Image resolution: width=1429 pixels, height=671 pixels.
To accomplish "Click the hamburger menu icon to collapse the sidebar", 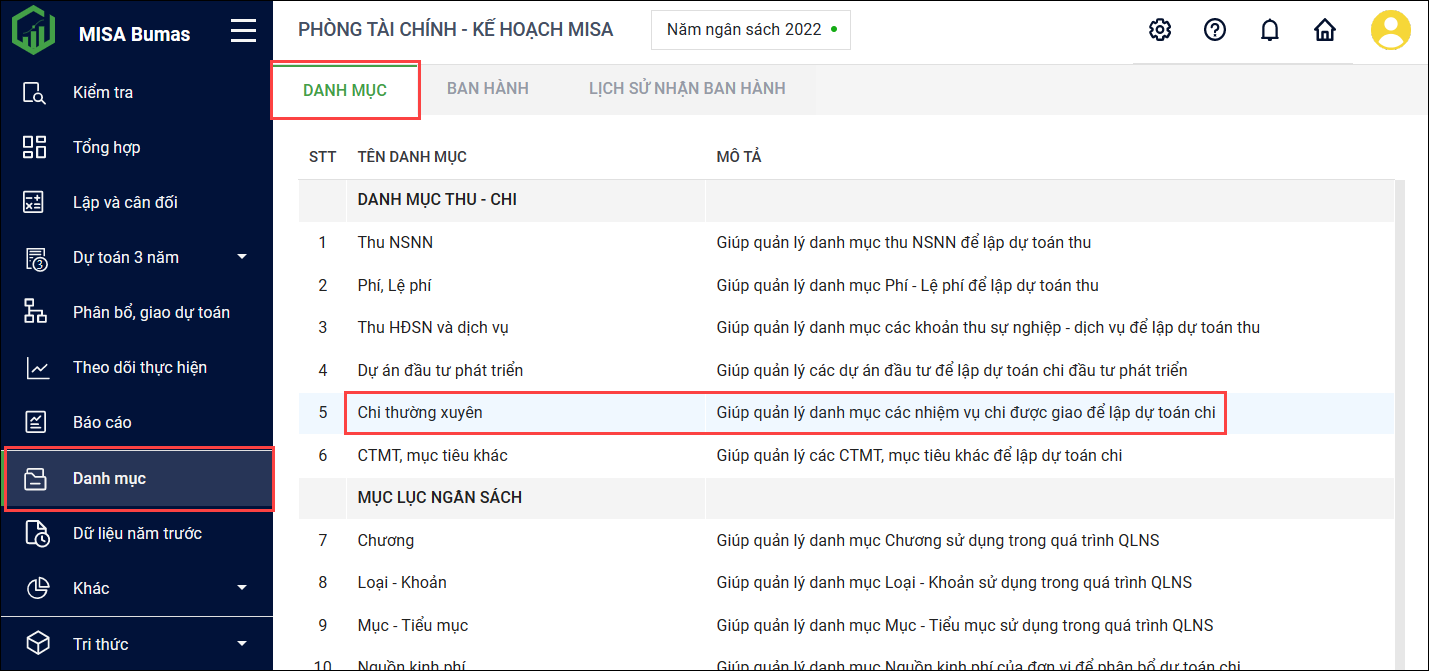I will [243, 31].
